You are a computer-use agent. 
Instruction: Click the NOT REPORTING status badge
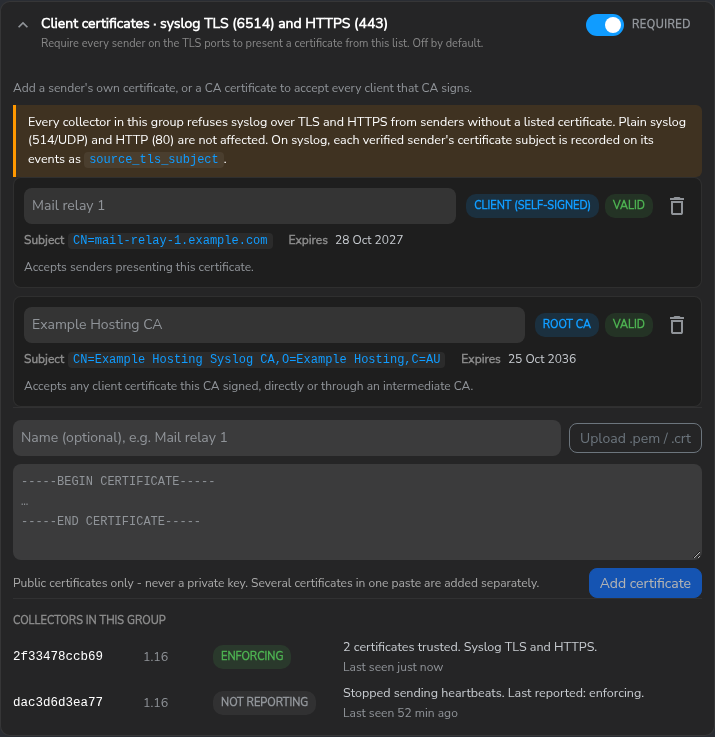coord(264,702)
